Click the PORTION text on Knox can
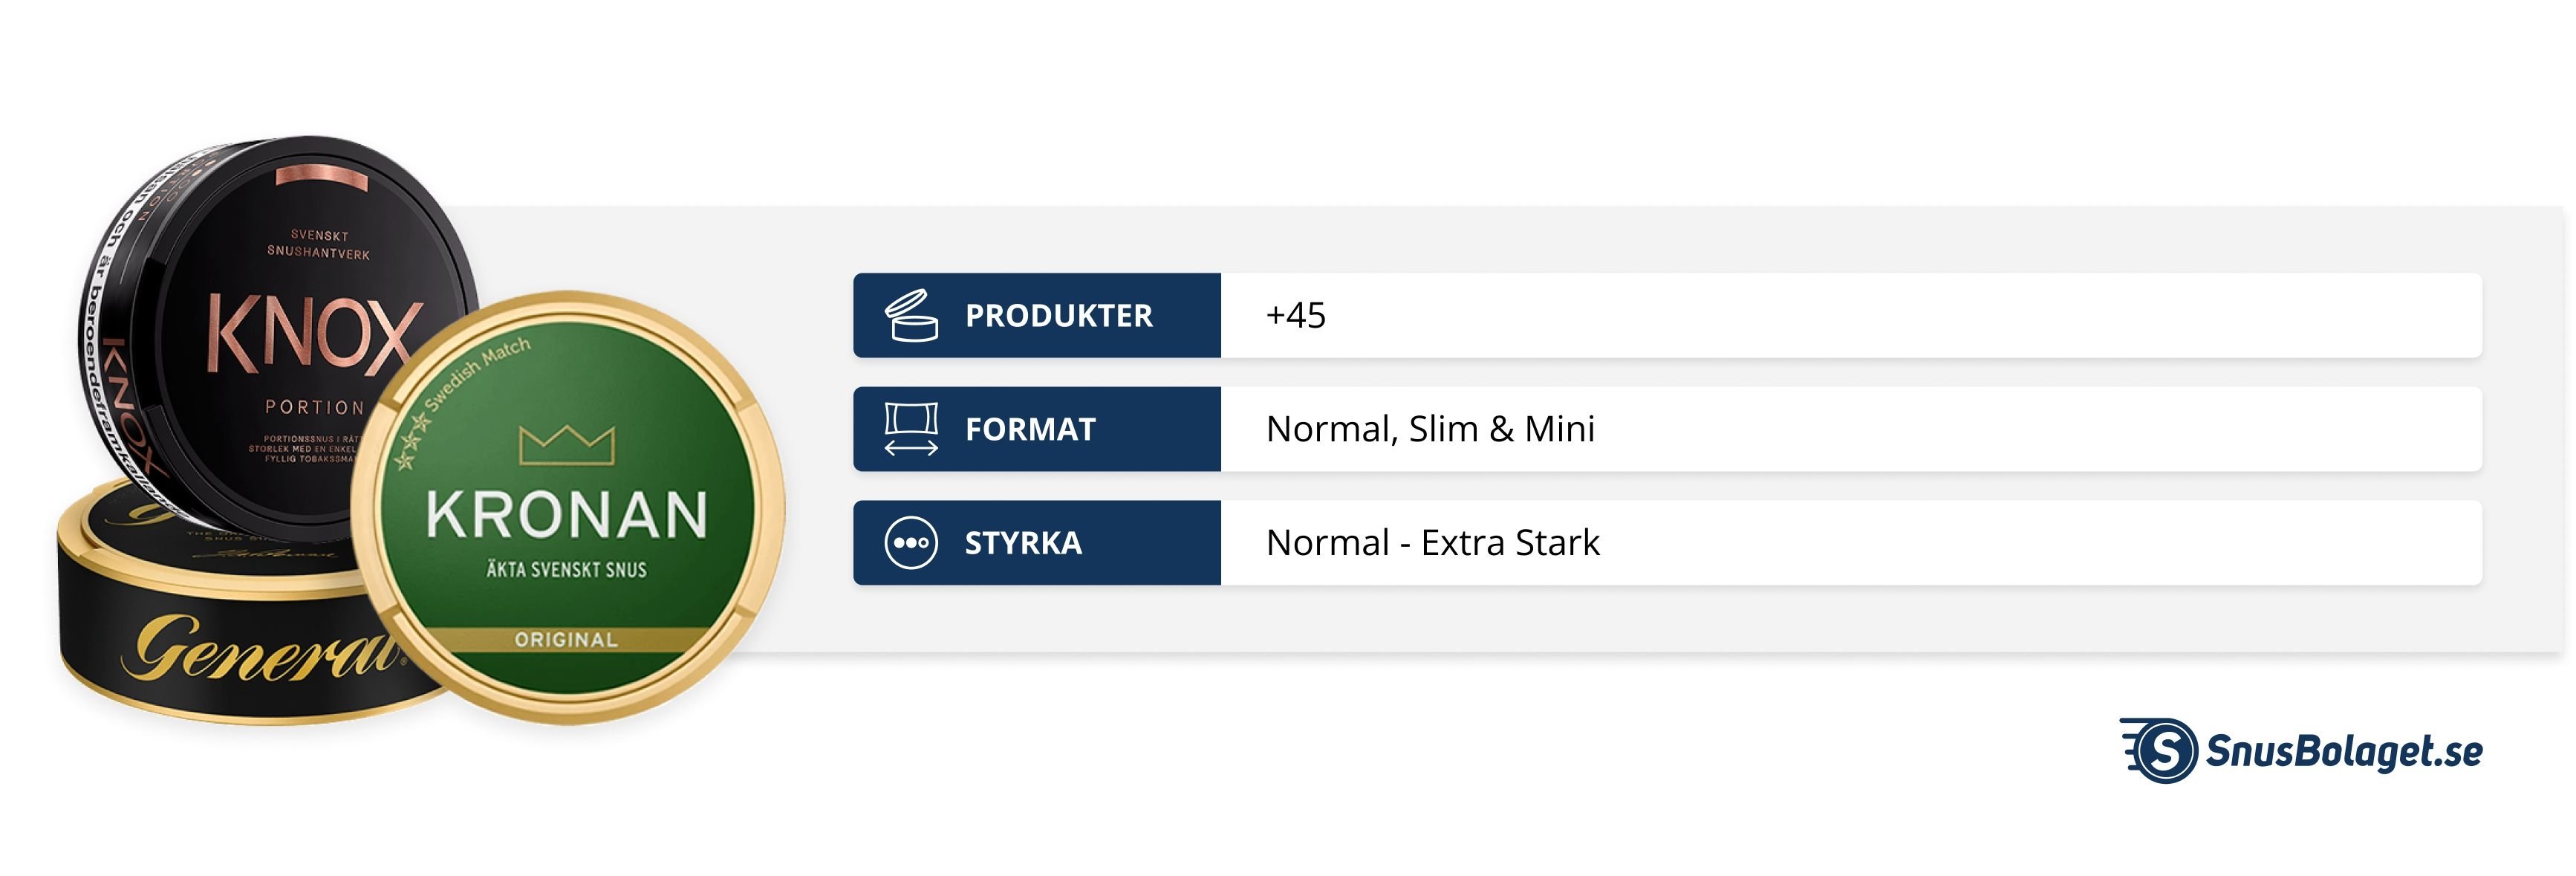The width and height of the screenshot is (2576, 876). [x=314, y=407]
